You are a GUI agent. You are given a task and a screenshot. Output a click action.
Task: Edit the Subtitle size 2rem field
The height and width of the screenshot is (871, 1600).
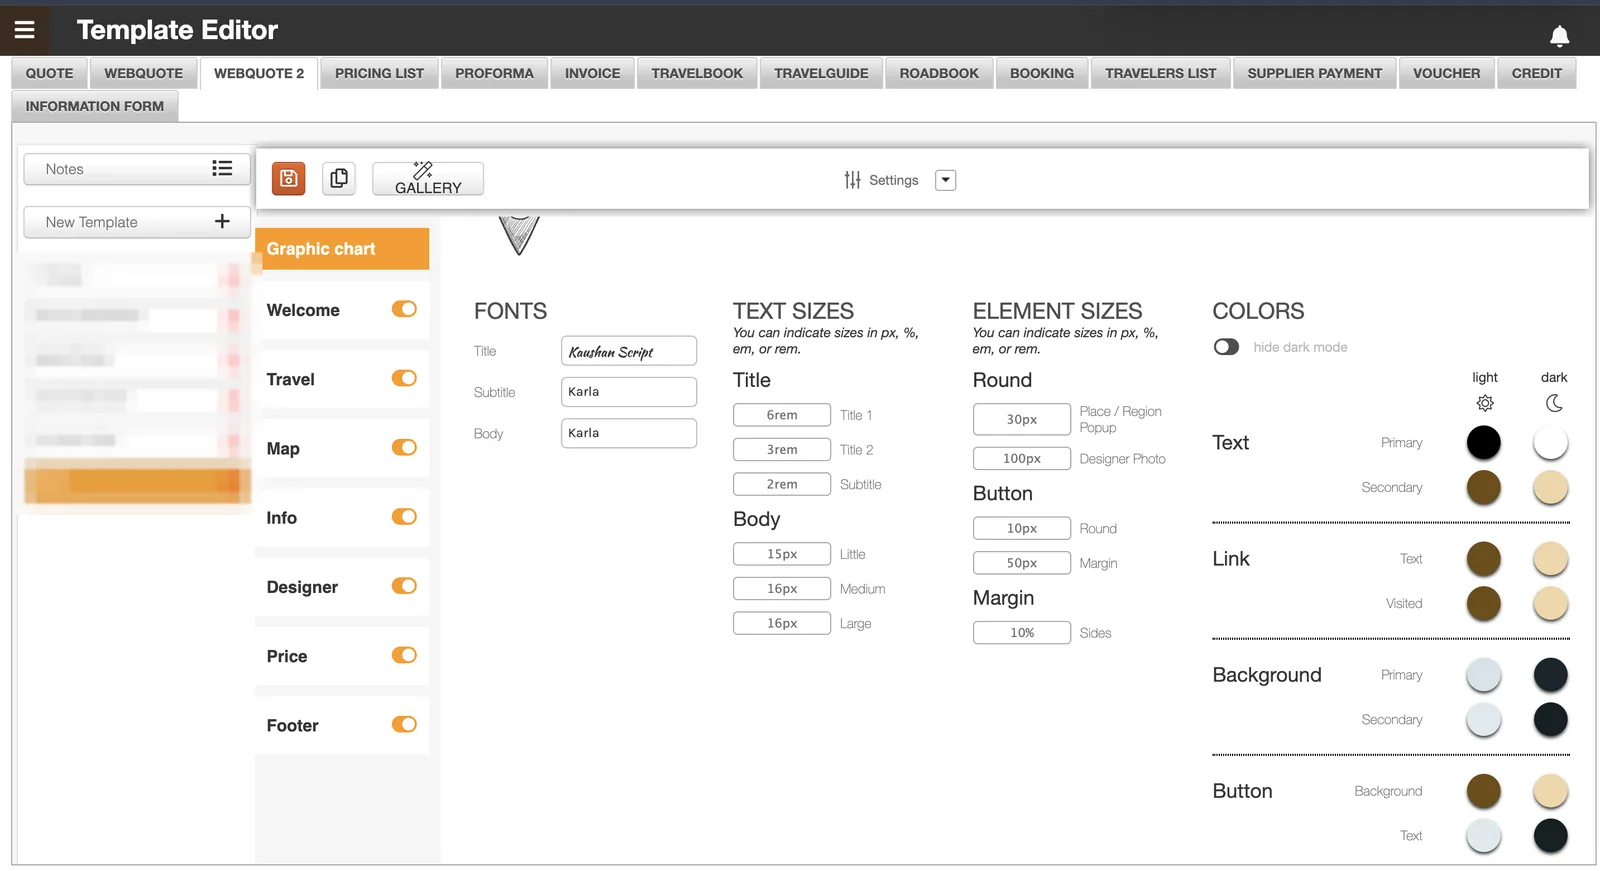point(782,484)
